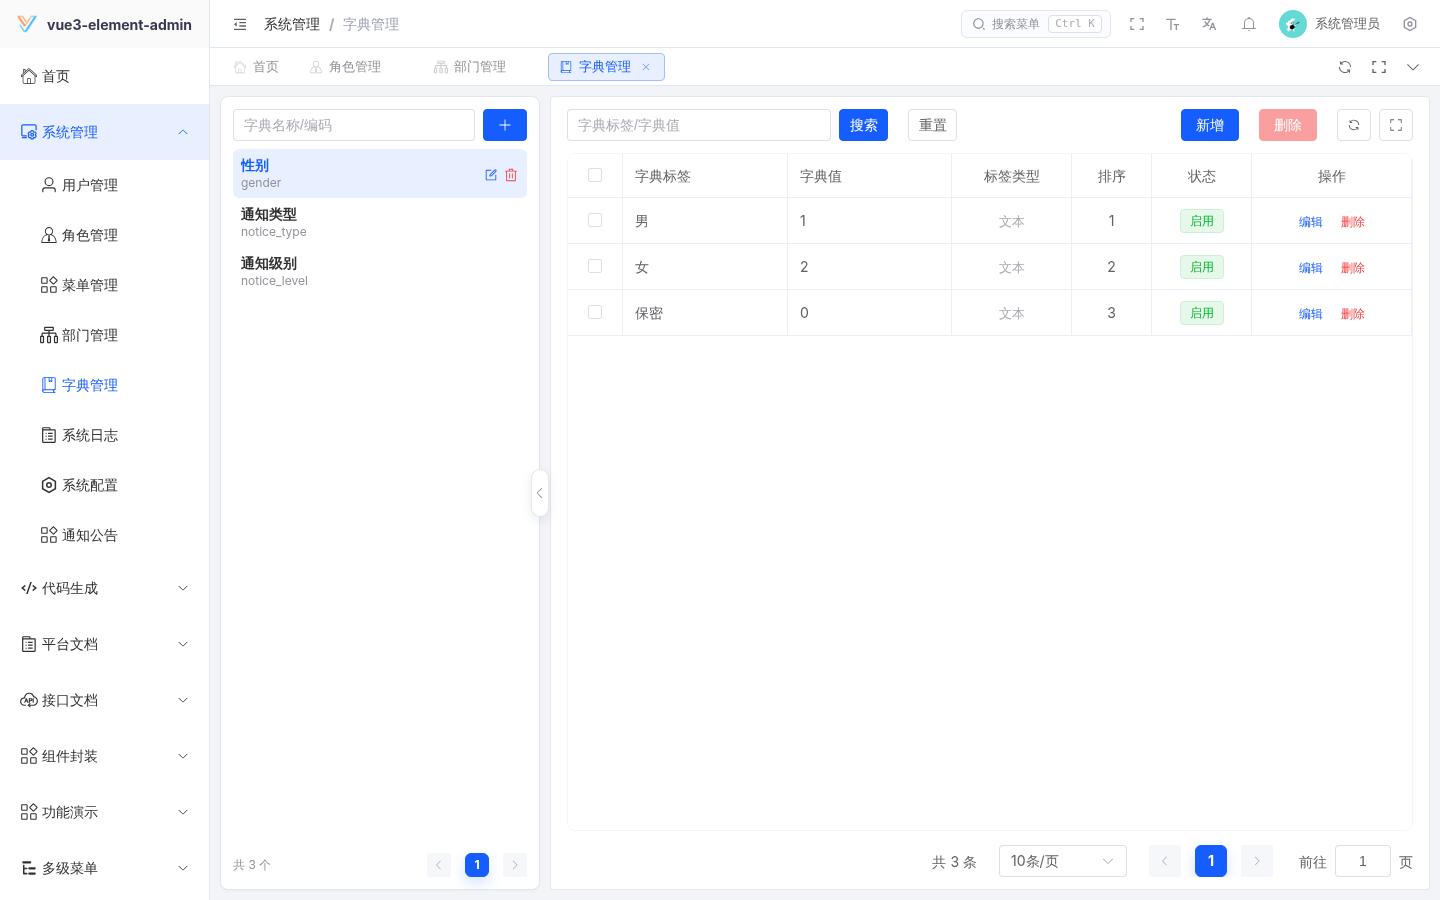Check the row for 女
Image resolution: width=1440 pixels, height=900 pixels.
tap(595, 266)
